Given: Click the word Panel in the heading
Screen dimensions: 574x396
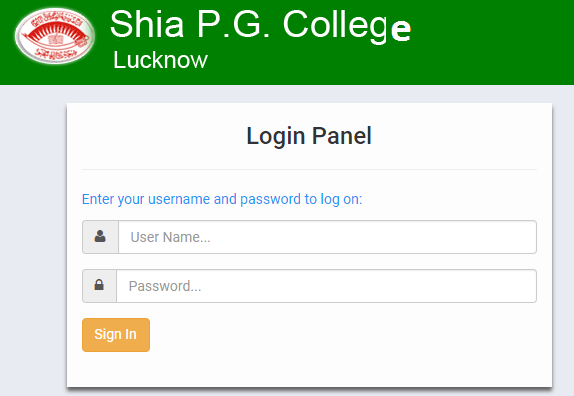Looking at the screenshot, I should [342, 136].
